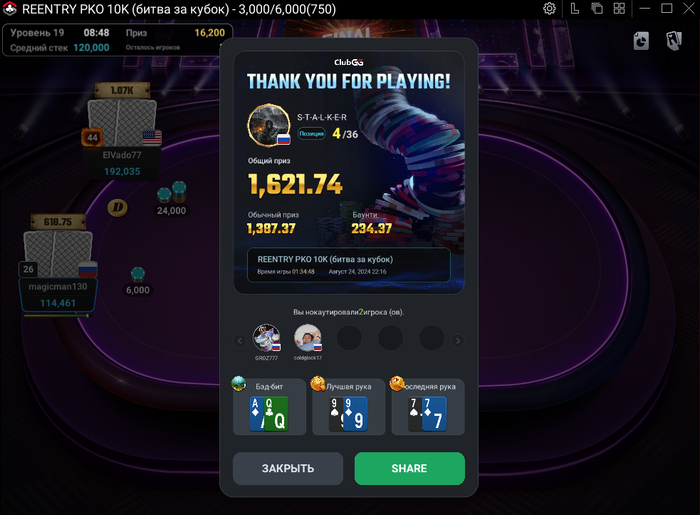Click magicman130 time bank progress bar
The width and height of the screenshot is (700, 515).
[x=57, y=316]
